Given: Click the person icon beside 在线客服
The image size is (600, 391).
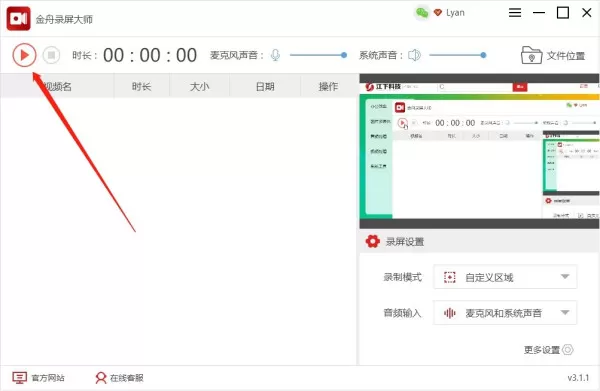Looking at the screenshot, I should click(x=101, y=378).
